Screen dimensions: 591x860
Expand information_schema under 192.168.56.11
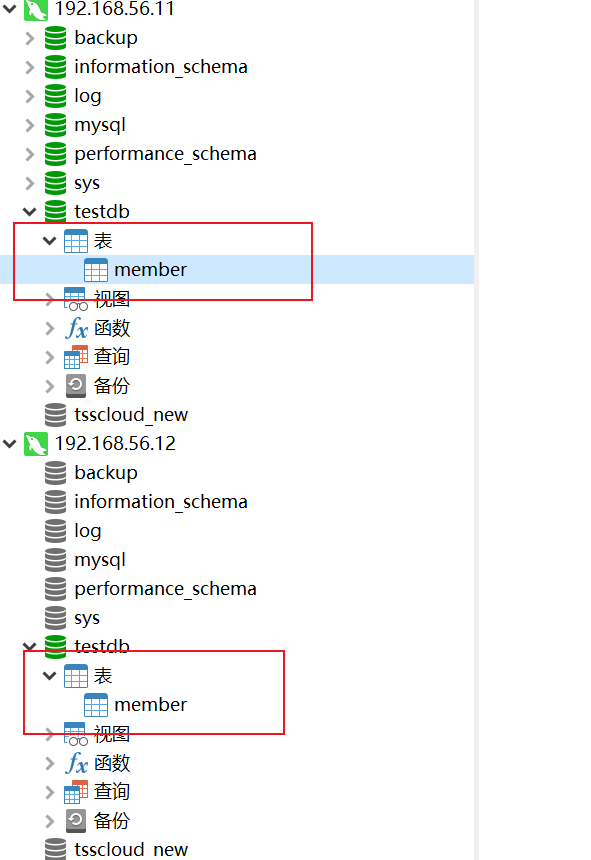tap(30, 67)
